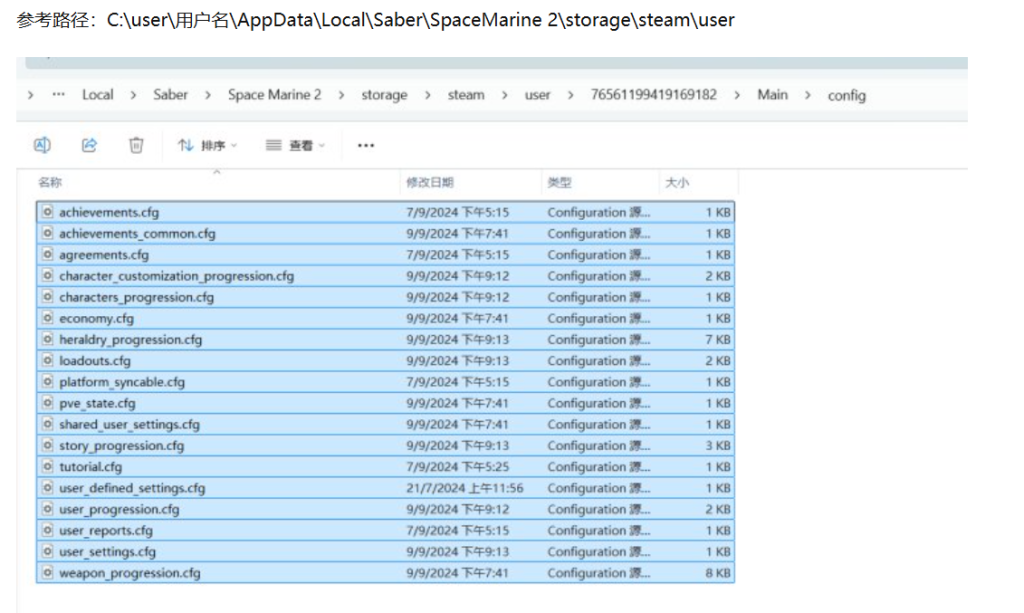Click the Delete trash icon
Image resolution: width=1024 pixels, height=613 pixels.
click(x=136, y=145)
